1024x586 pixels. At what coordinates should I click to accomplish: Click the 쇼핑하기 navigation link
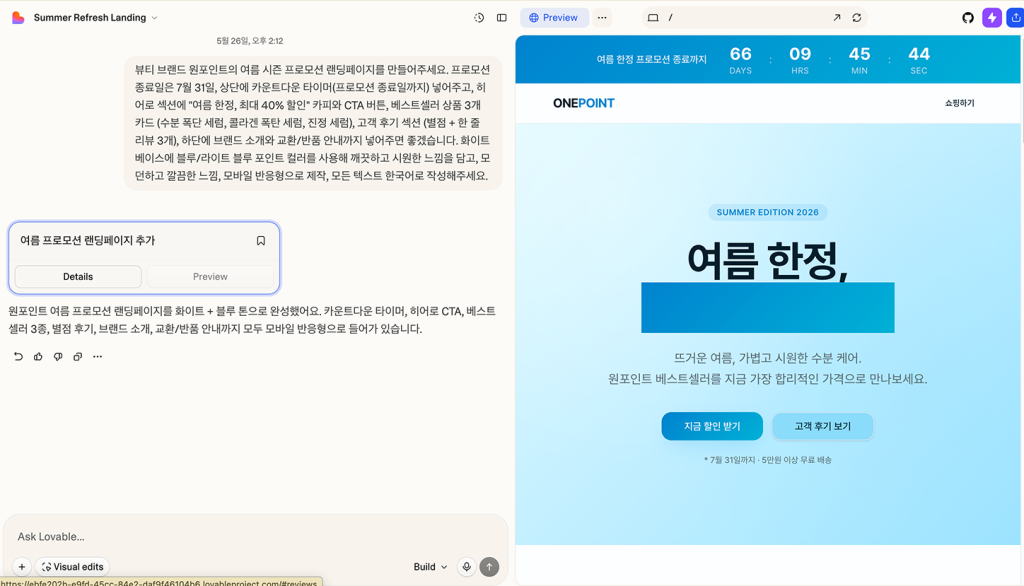point(959,103)
